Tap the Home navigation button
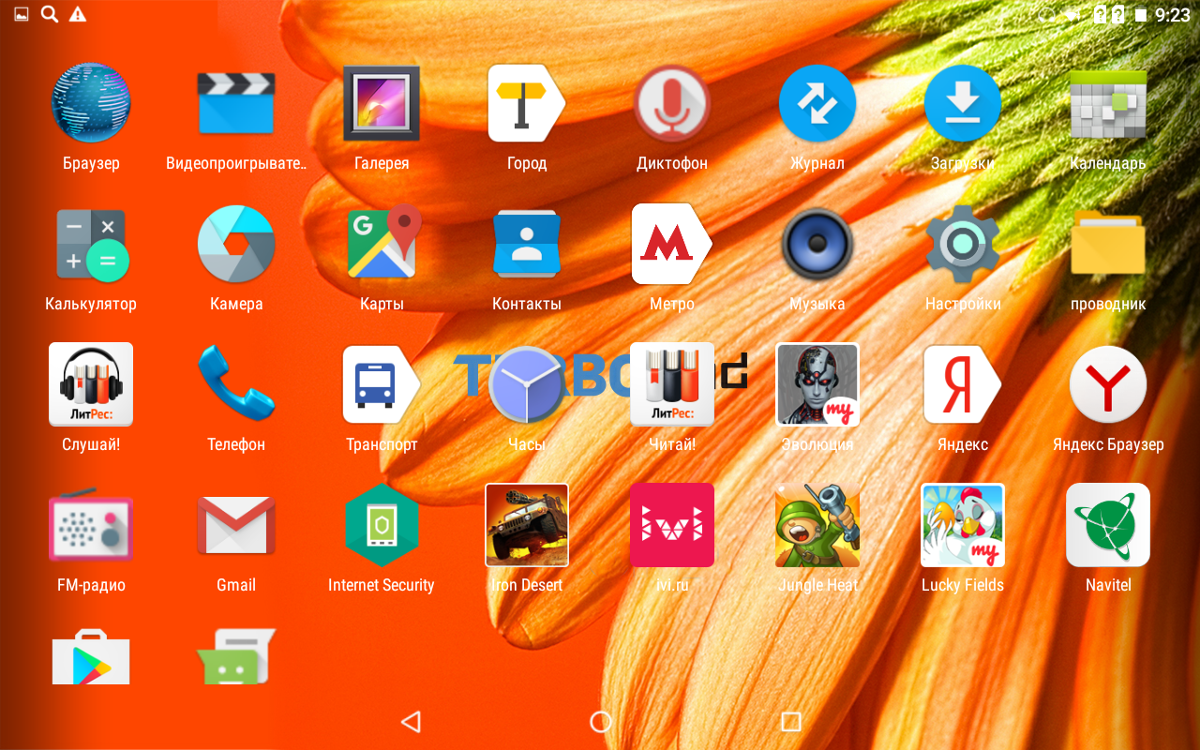The image size is (1200, 750). coord(600,721)
